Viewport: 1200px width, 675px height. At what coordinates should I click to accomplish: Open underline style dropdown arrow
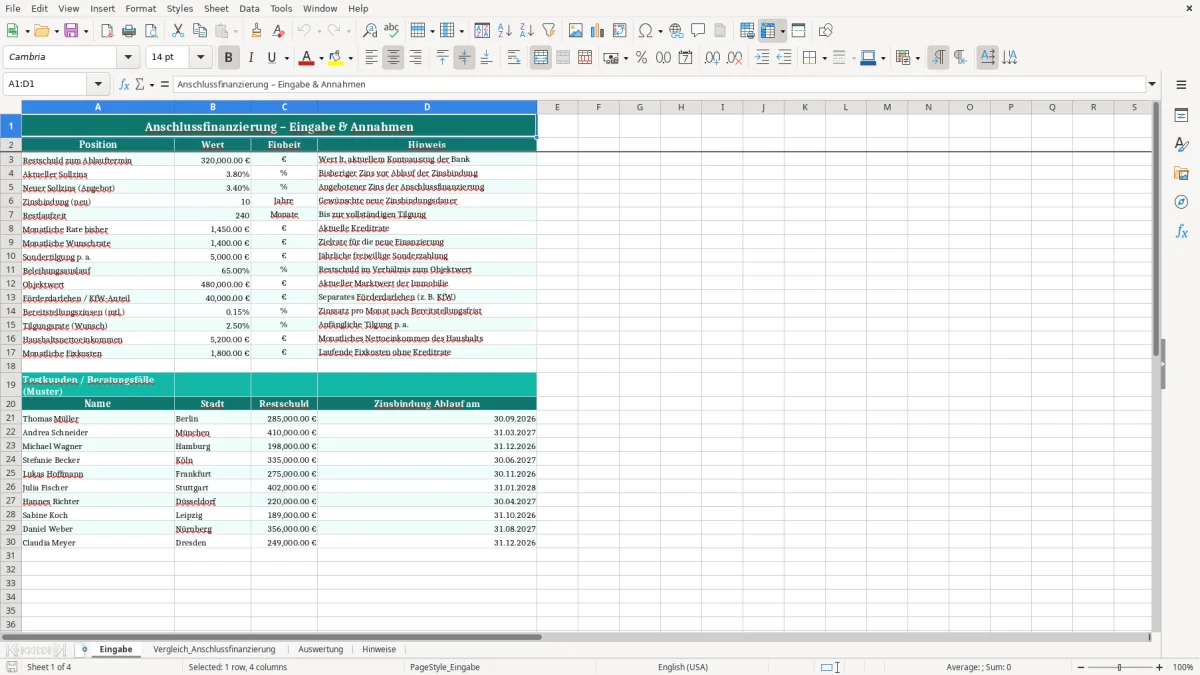tap(286, 58)
